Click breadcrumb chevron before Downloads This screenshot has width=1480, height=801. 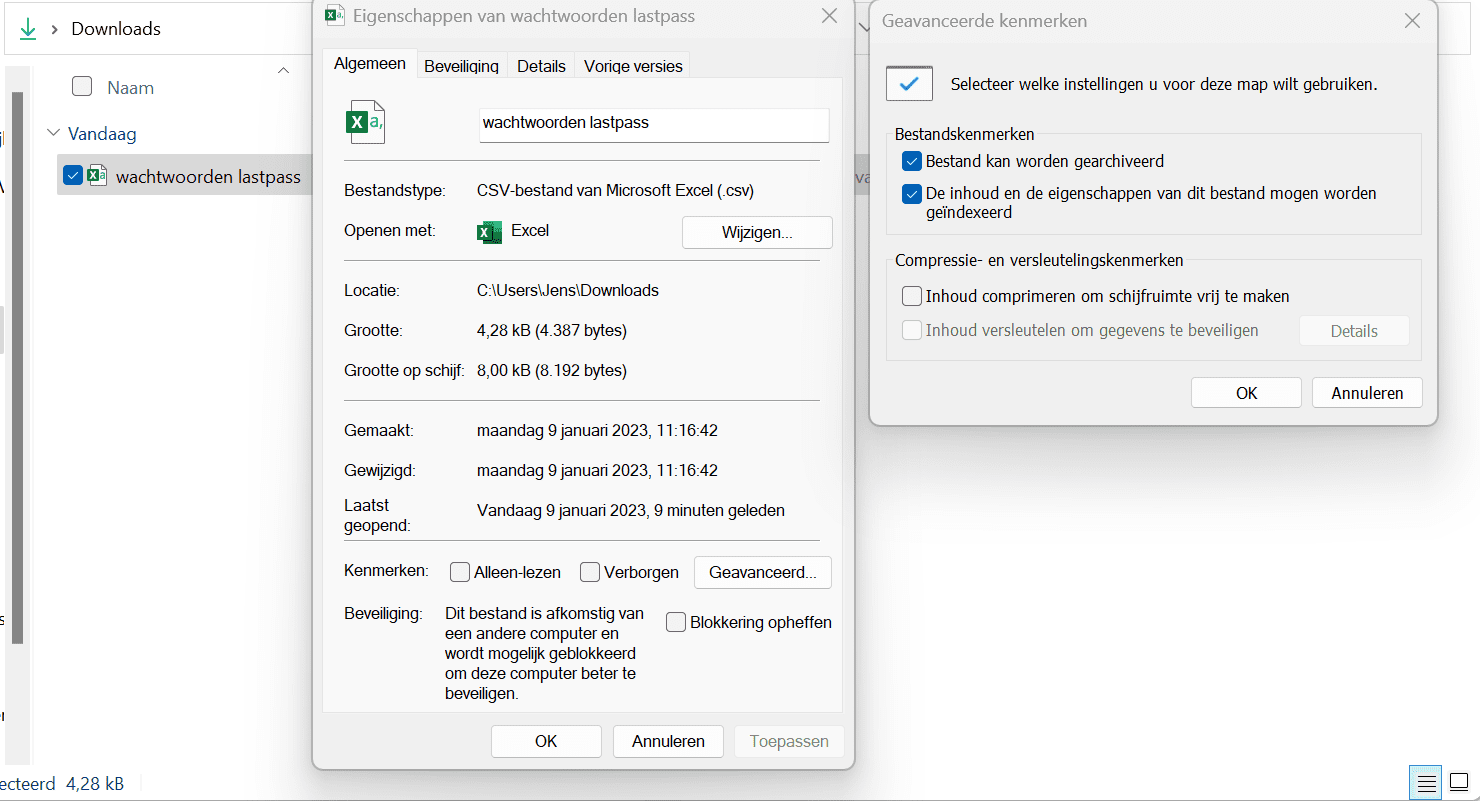(x=55, y=29)
